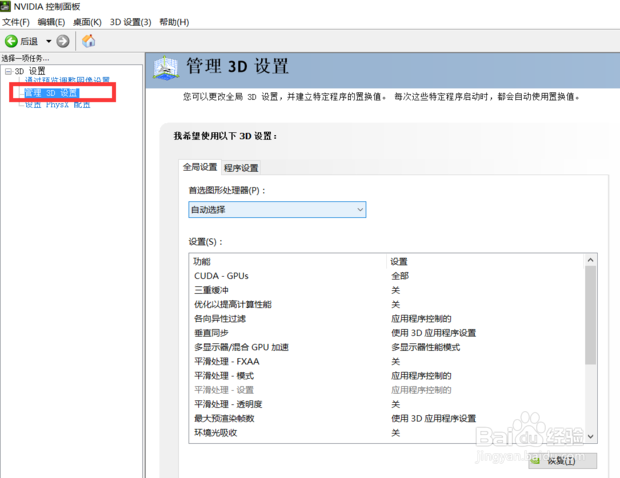Select the 环境光吸收 row
The width and height of the screenshot is (620, 478).
[386, 433]
